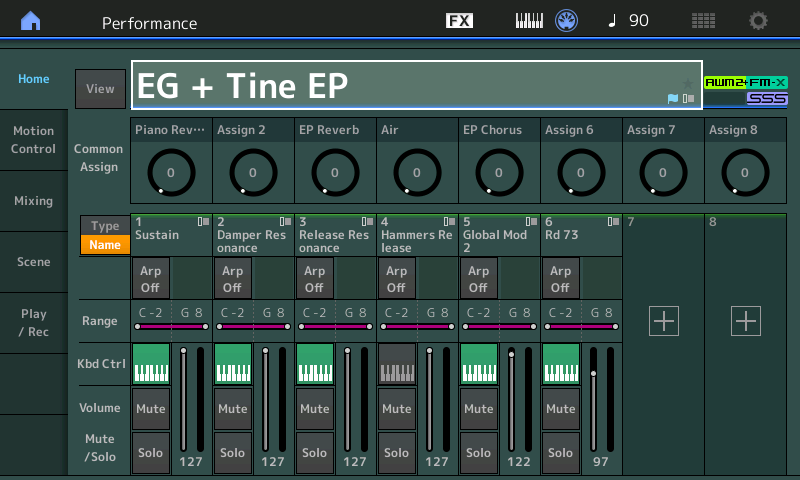Add a new part in slot 7
The height and width of the screenshot is (480, 800).
664,321
